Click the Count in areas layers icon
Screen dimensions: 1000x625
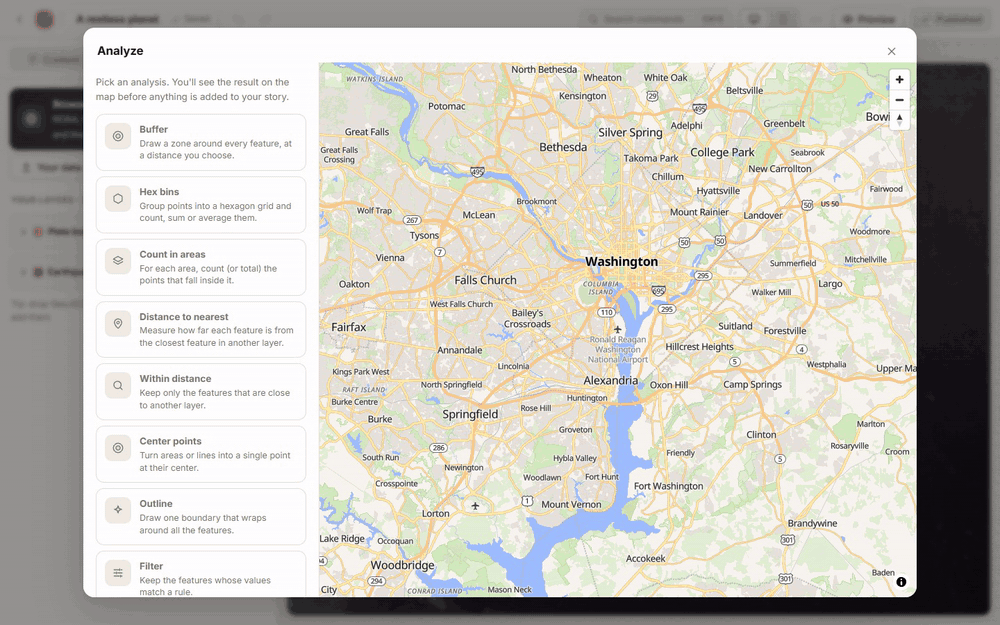pos(118,261)
